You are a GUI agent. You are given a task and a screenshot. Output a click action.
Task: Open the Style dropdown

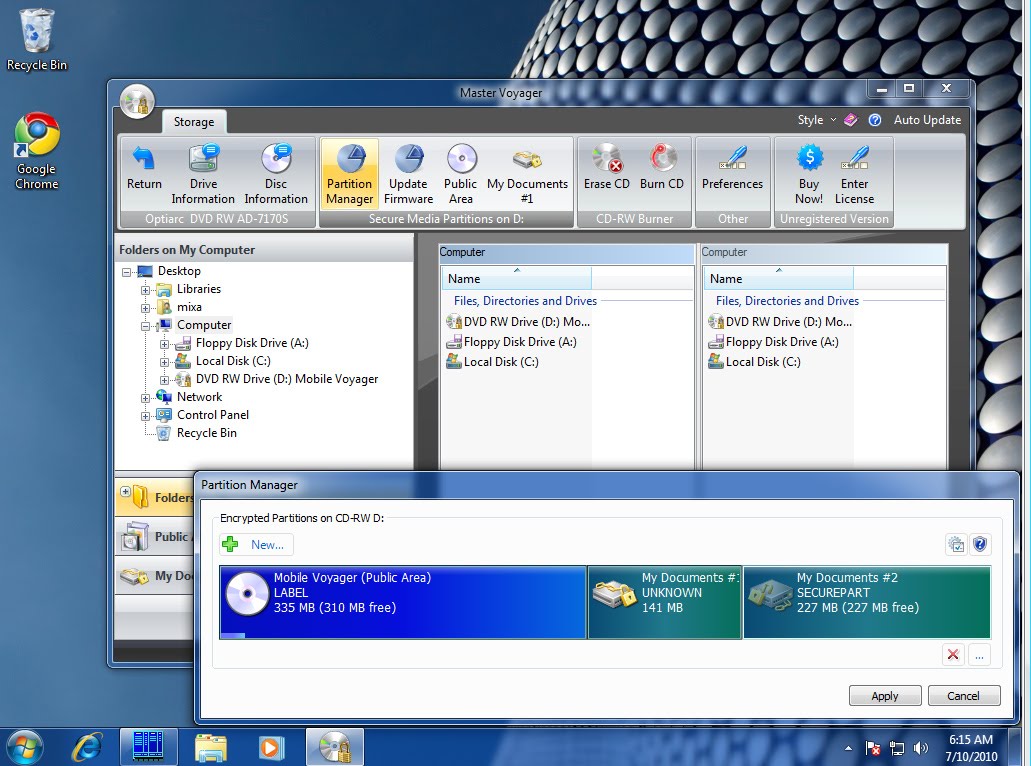[817, 120]
